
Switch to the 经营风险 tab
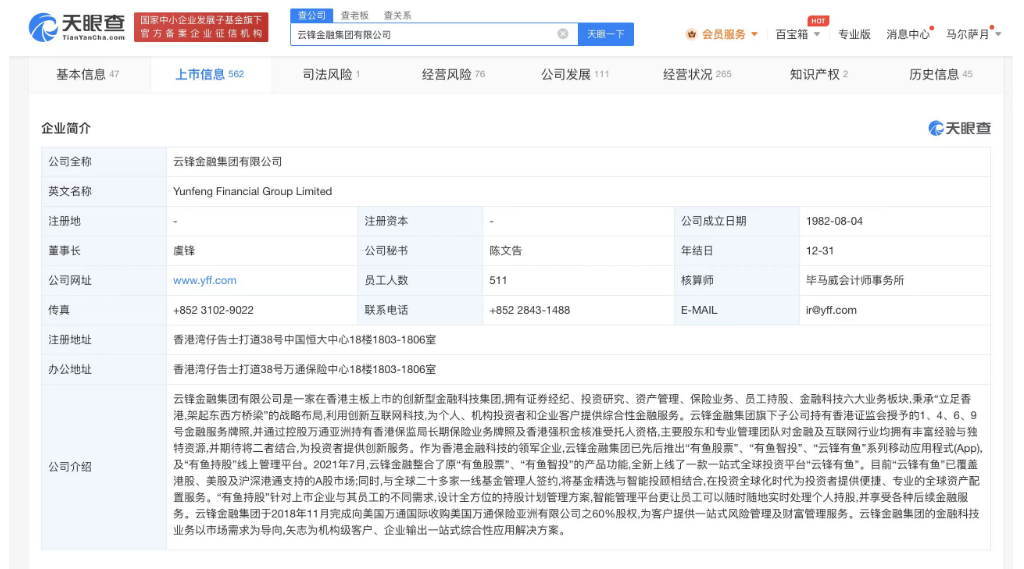click(453, 74)
